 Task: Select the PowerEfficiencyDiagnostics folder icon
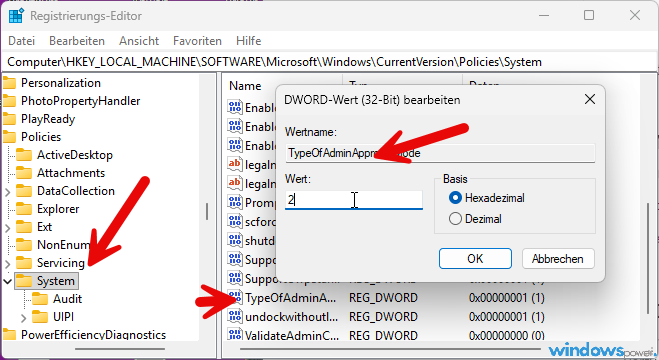click(x=9, y=335)
